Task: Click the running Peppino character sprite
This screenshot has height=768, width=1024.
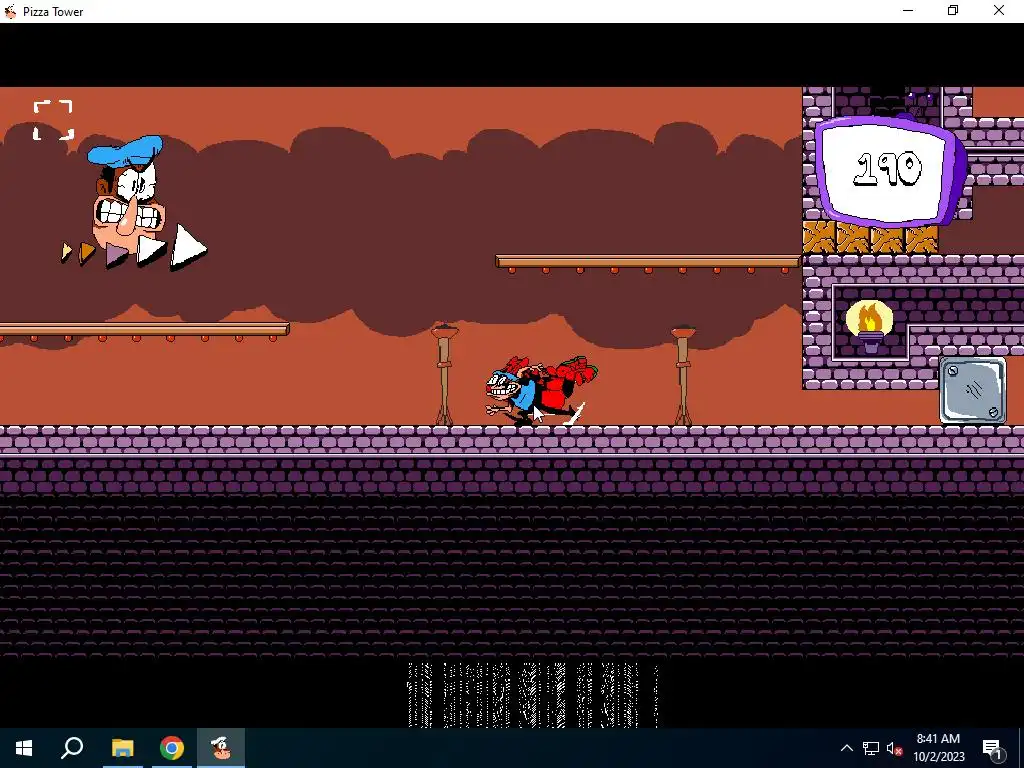Action: pyautogui.click(x=541, y=391)
